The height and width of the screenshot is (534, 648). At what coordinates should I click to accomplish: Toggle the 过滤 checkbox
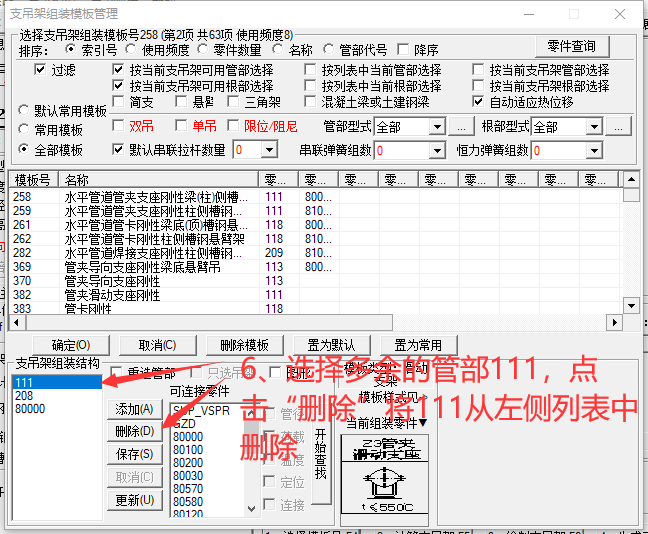coord(41,70)
